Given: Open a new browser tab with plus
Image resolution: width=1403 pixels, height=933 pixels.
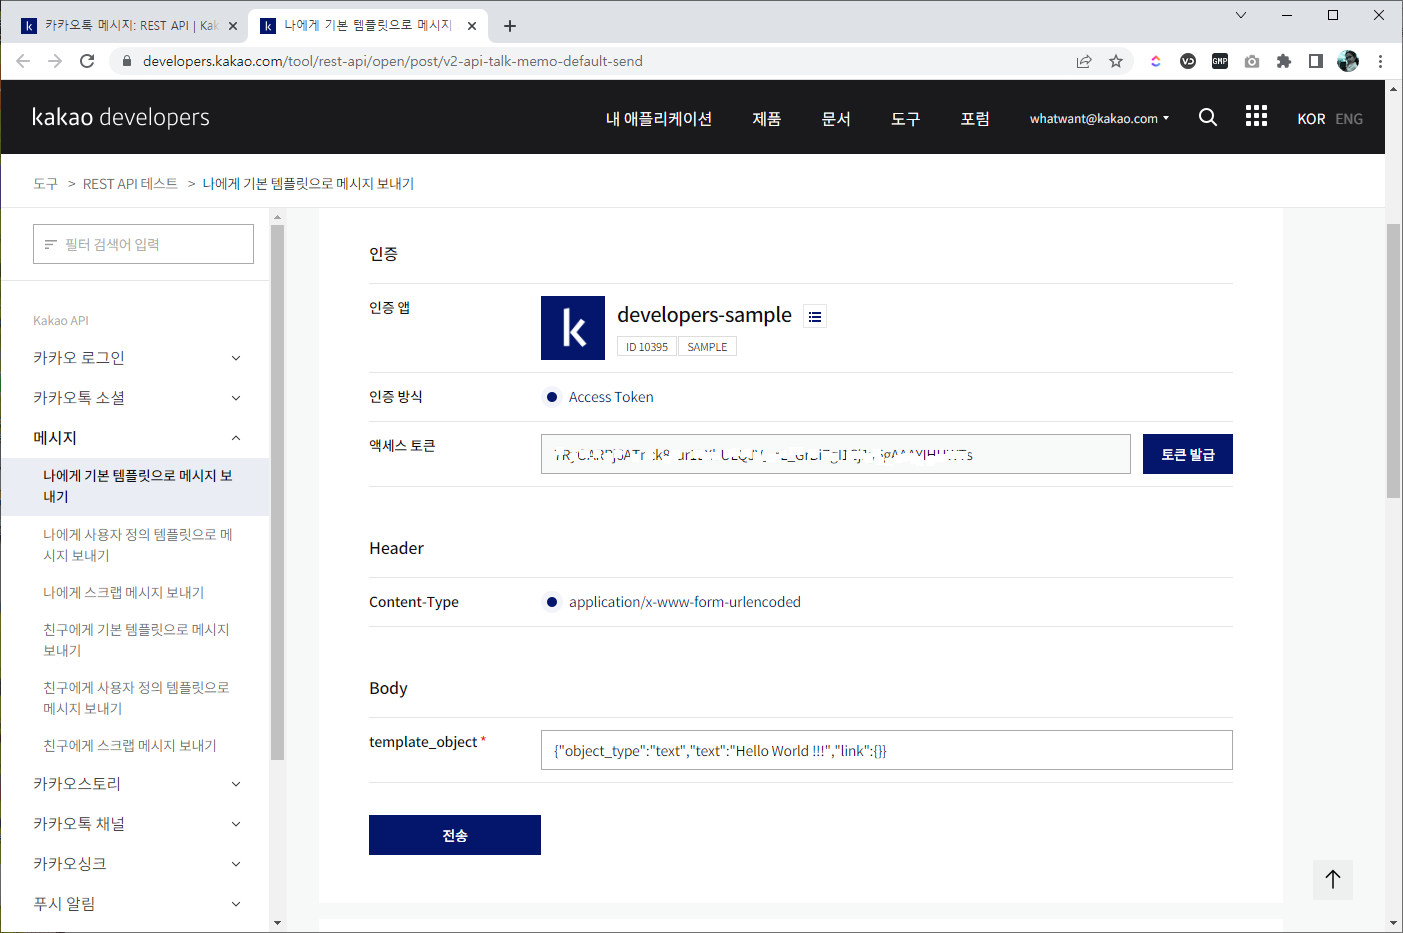Looking at the screenshot, I should (510, 26).
